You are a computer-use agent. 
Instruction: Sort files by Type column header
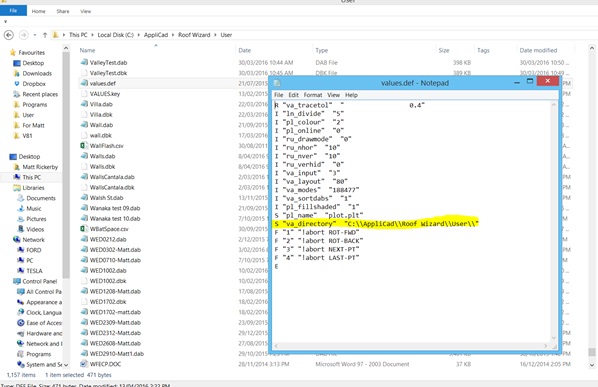(322, 50)
